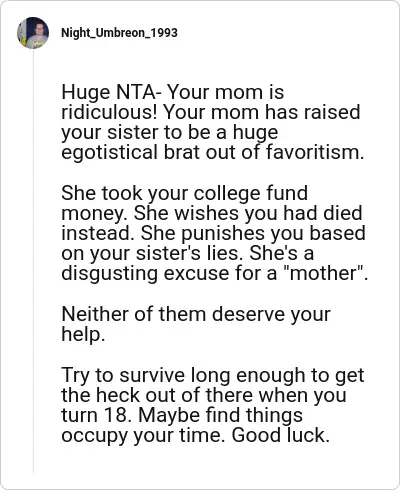Click the Night_Umbreon_1993 username link
Viewport: 400px width, 490px height.
point(119,33)
